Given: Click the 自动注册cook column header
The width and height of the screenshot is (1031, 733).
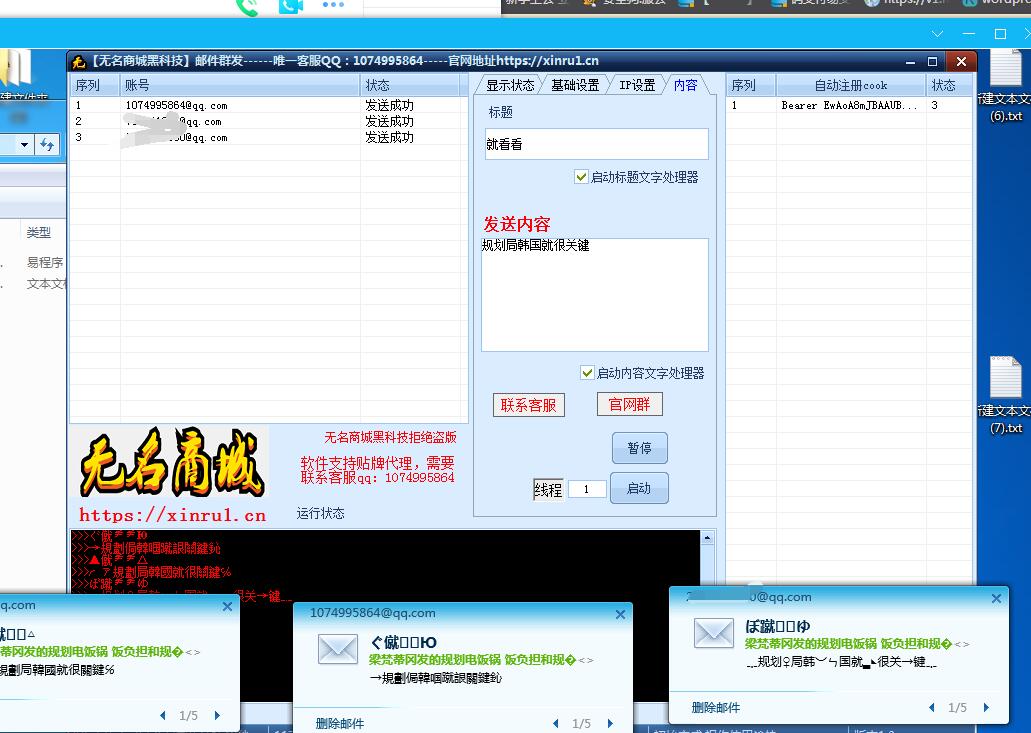Looking at the screenshot, I should pyautogui.click(x=851, y=85).
